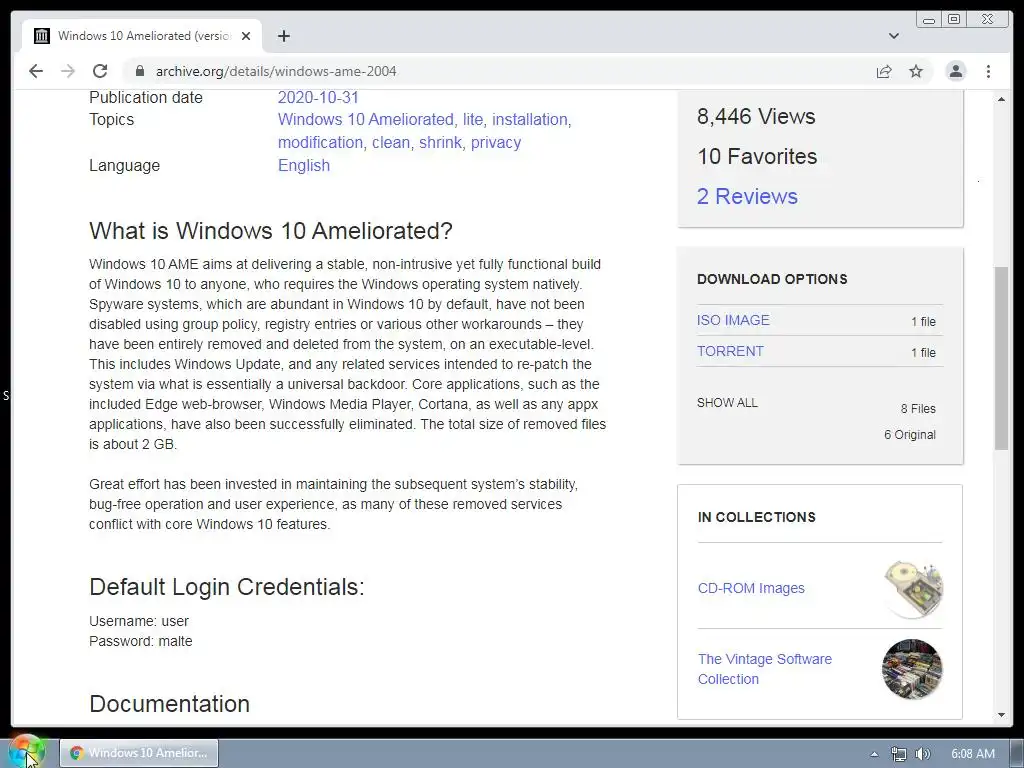Open the English language link
Viewport: 1024px width, 768px height.
[x=304, y=165]
